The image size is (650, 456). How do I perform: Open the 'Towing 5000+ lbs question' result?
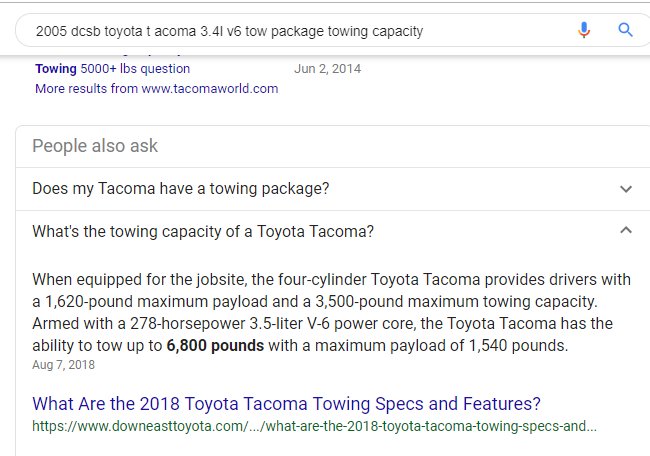(x=112, y=68)
